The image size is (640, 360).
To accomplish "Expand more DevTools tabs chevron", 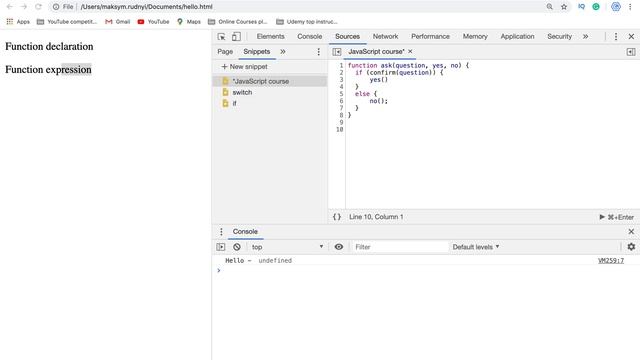I will point(585,36).
